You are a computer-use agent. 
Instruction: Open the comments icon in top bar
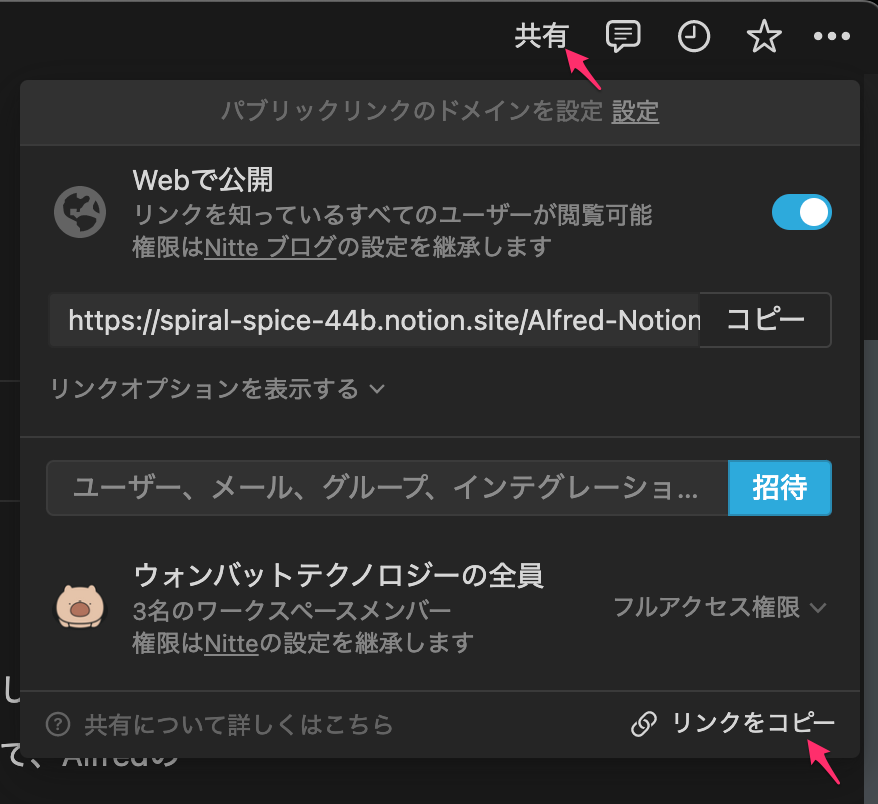(623, 36)
